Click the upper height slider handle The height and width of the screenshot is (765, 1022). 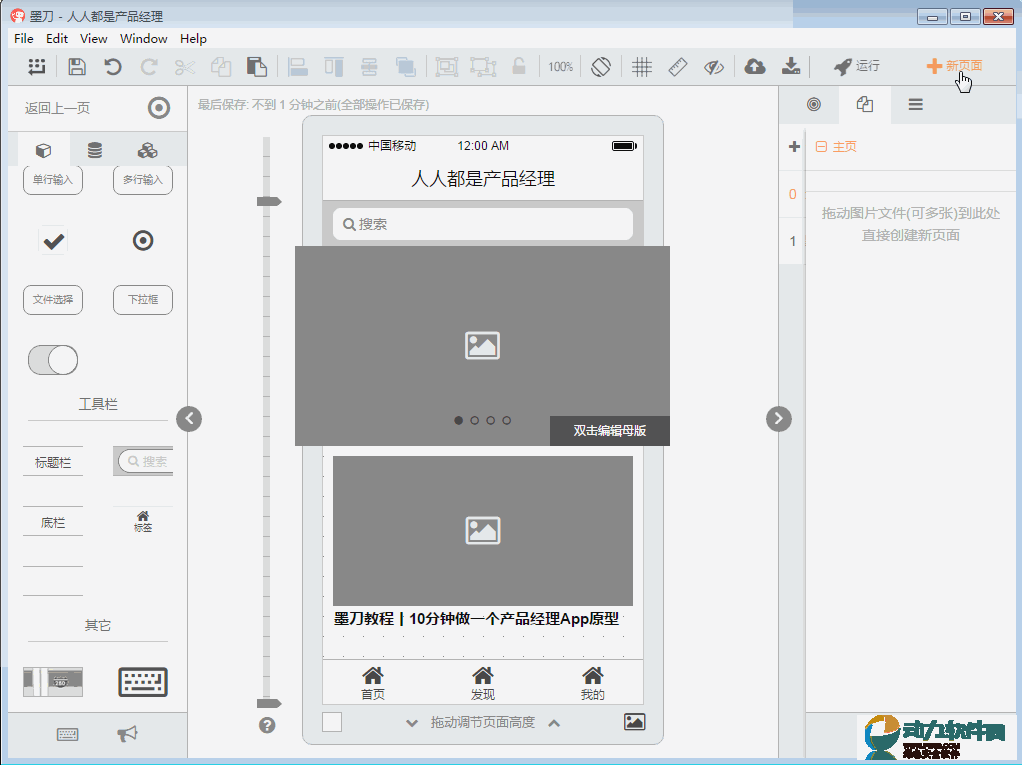point(269,201)
